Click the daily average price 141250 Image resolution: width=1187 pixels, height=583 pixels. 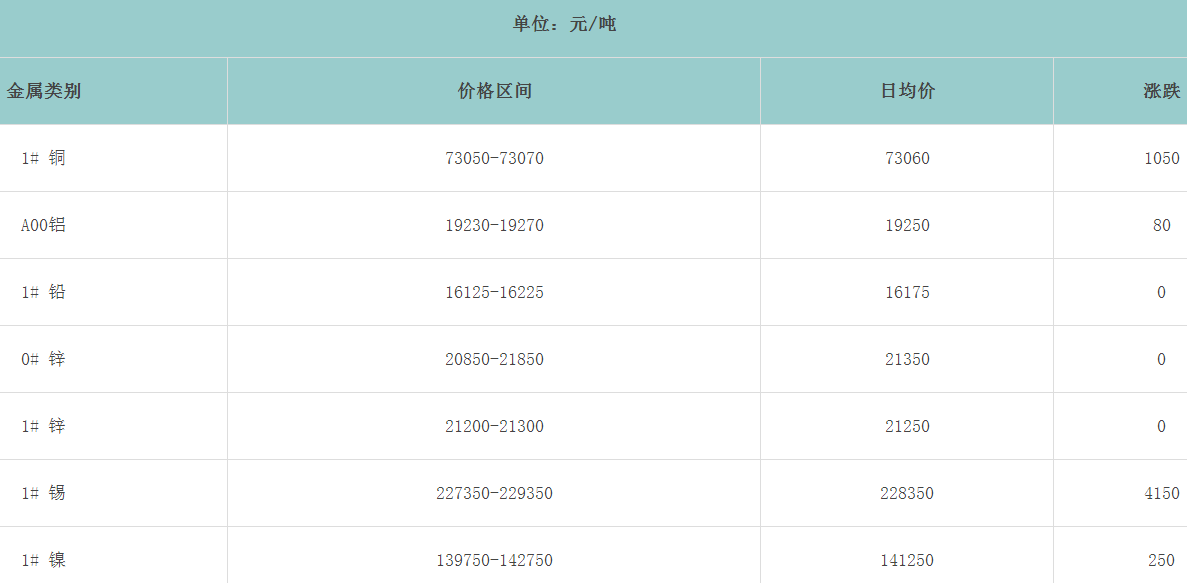pos(907,560)
